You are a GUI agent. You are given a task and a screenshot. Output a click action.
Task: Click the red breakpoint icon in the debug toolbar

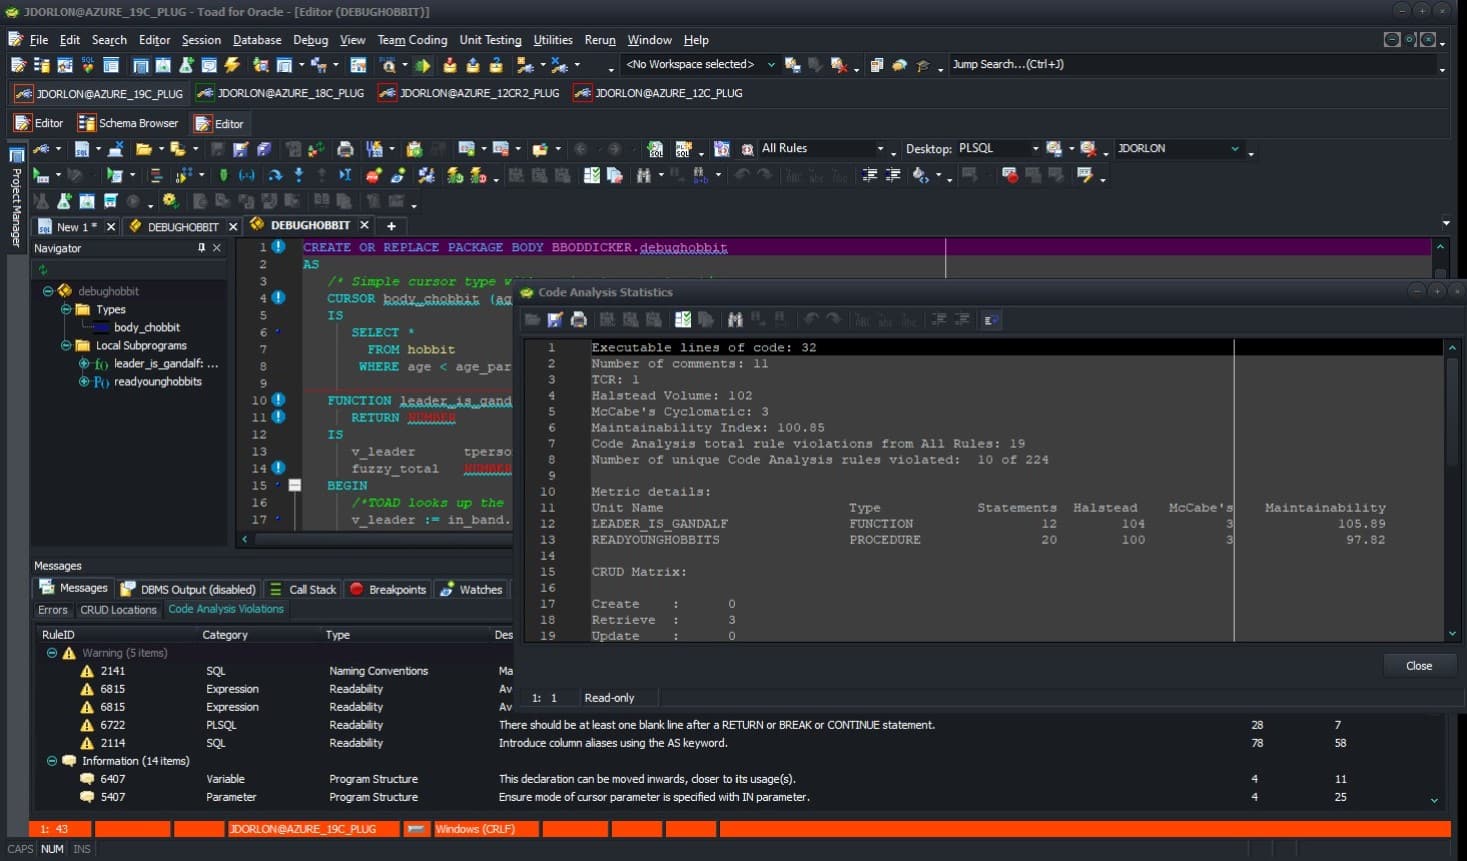pyautogui.click(x=373, y=175)
